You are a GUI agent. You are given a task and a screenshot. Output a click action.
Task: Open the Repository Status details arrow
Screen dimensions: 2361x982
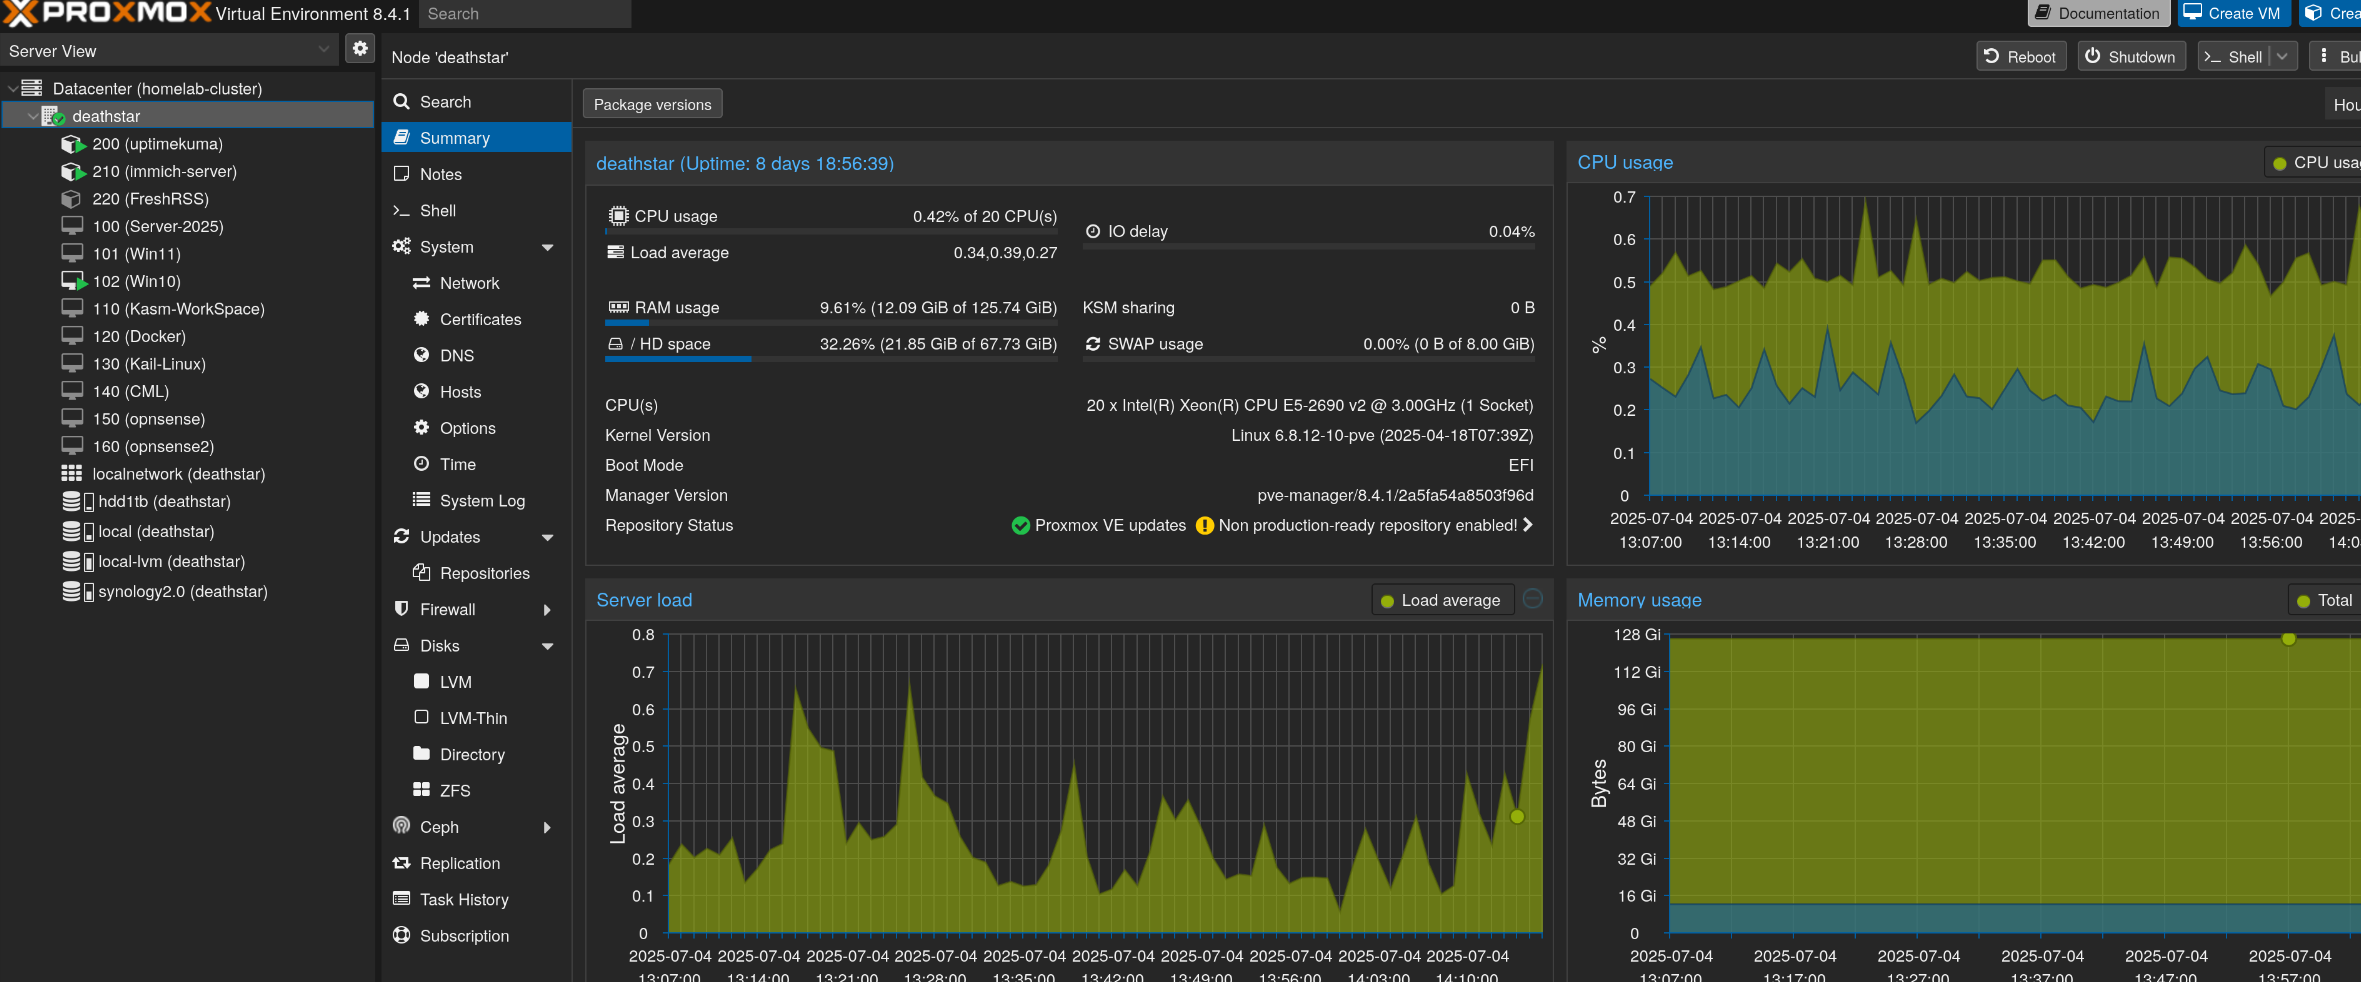point(1528,525)
